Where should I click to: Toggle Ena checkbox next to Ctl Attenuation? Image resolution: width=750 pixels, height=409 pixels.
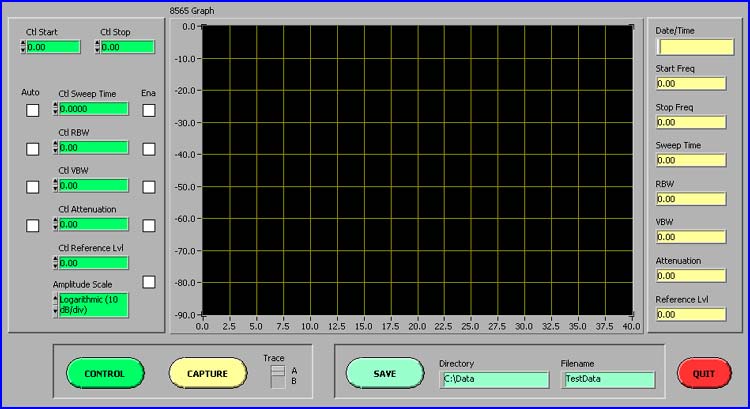[x=149, y=226]
